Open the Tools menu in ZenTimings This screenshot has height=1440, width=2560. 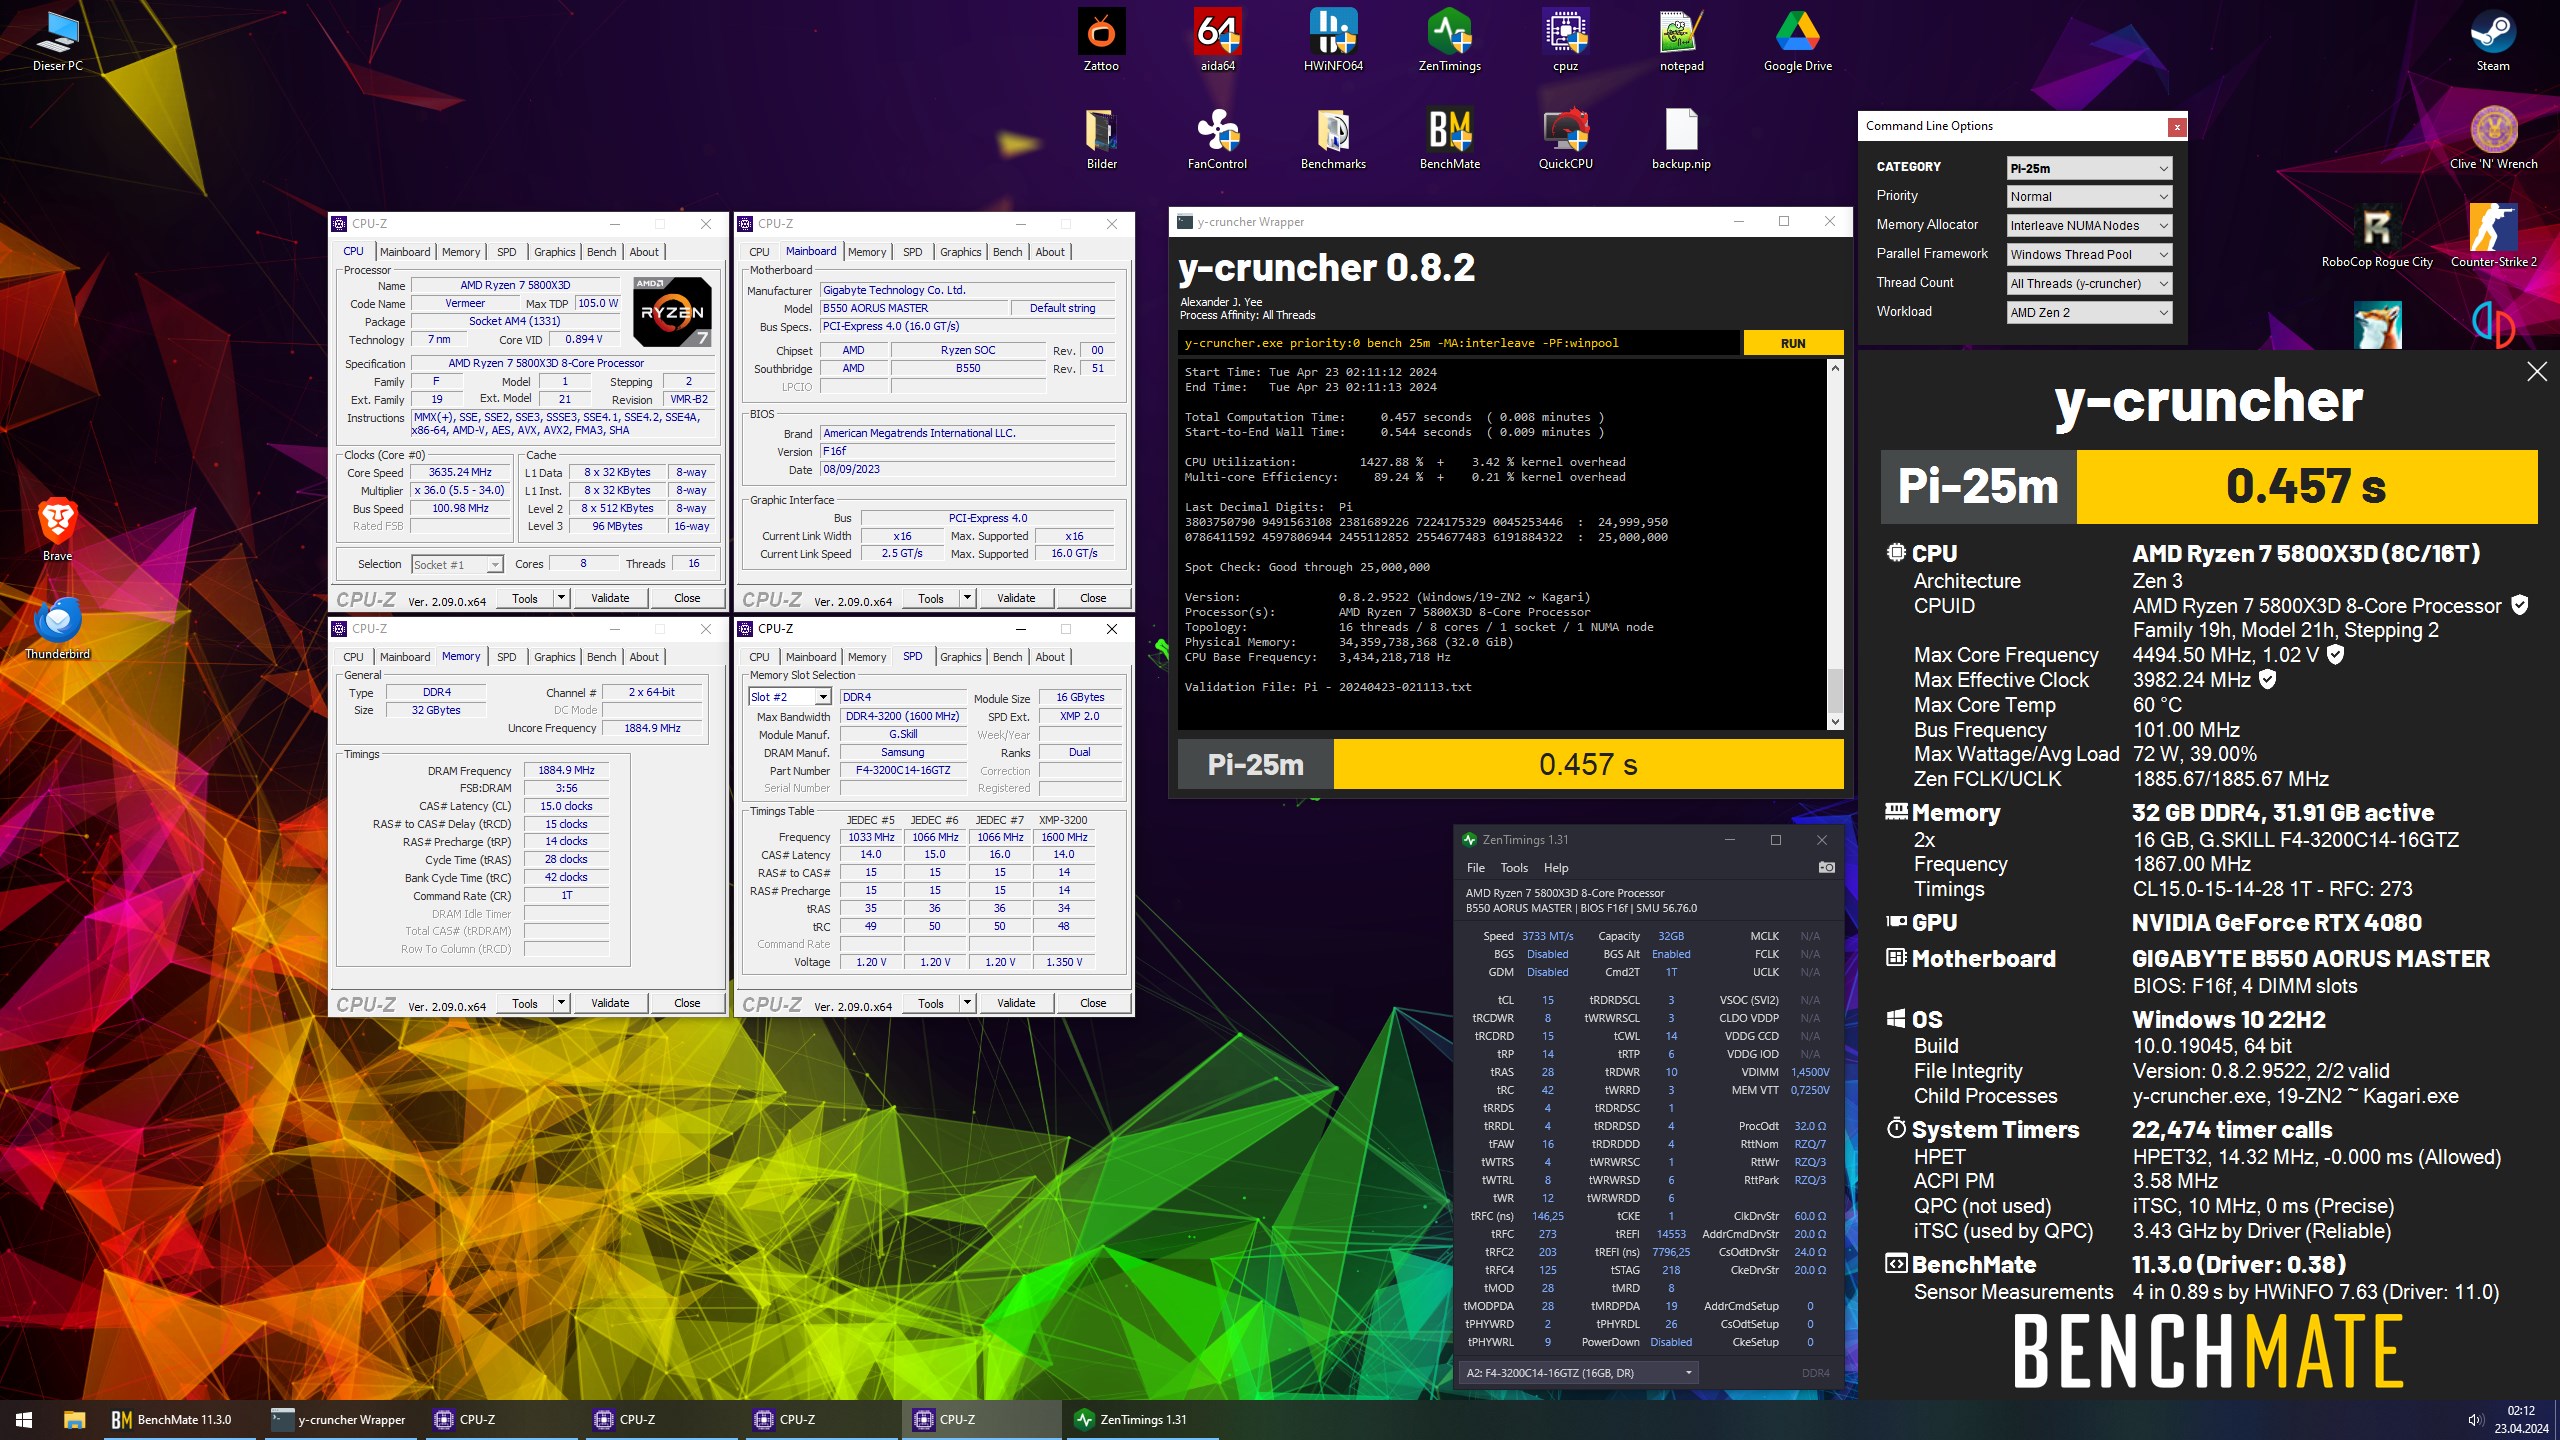point(1514,868)
